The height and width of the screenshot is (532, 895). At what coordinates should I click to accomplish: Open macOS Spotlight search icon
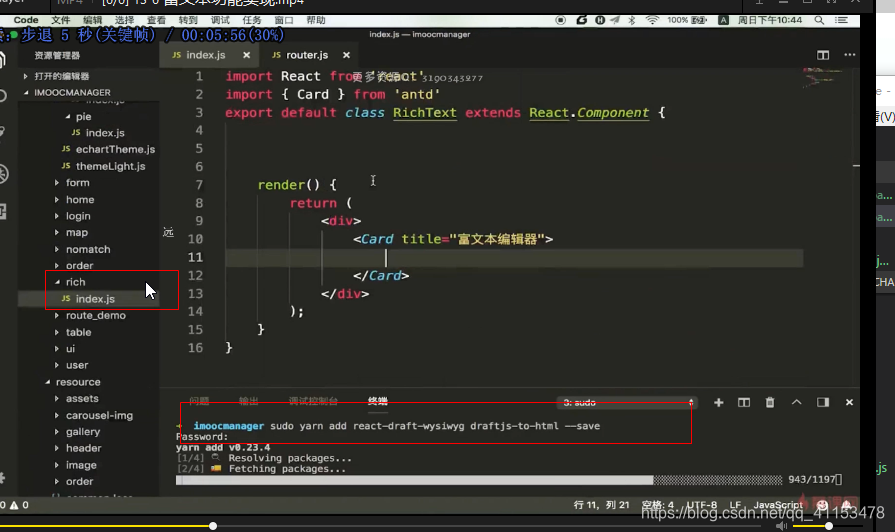(819, 20)
